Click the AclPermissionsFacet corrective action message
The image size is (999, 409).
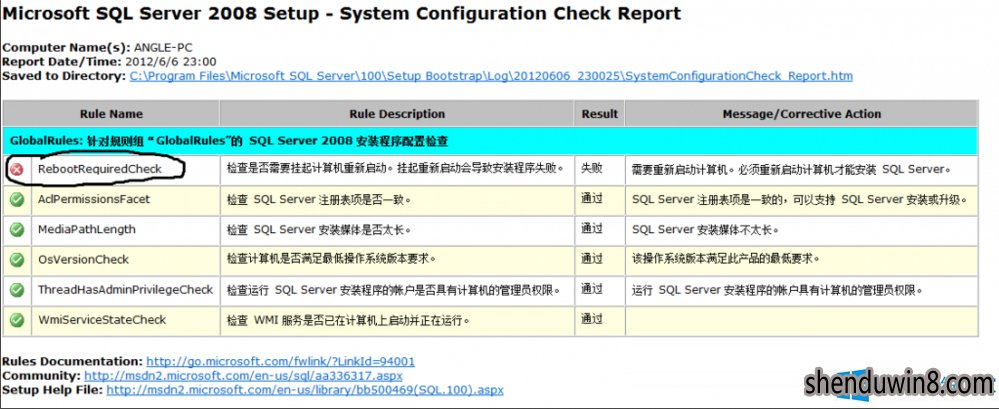(800, 199)
